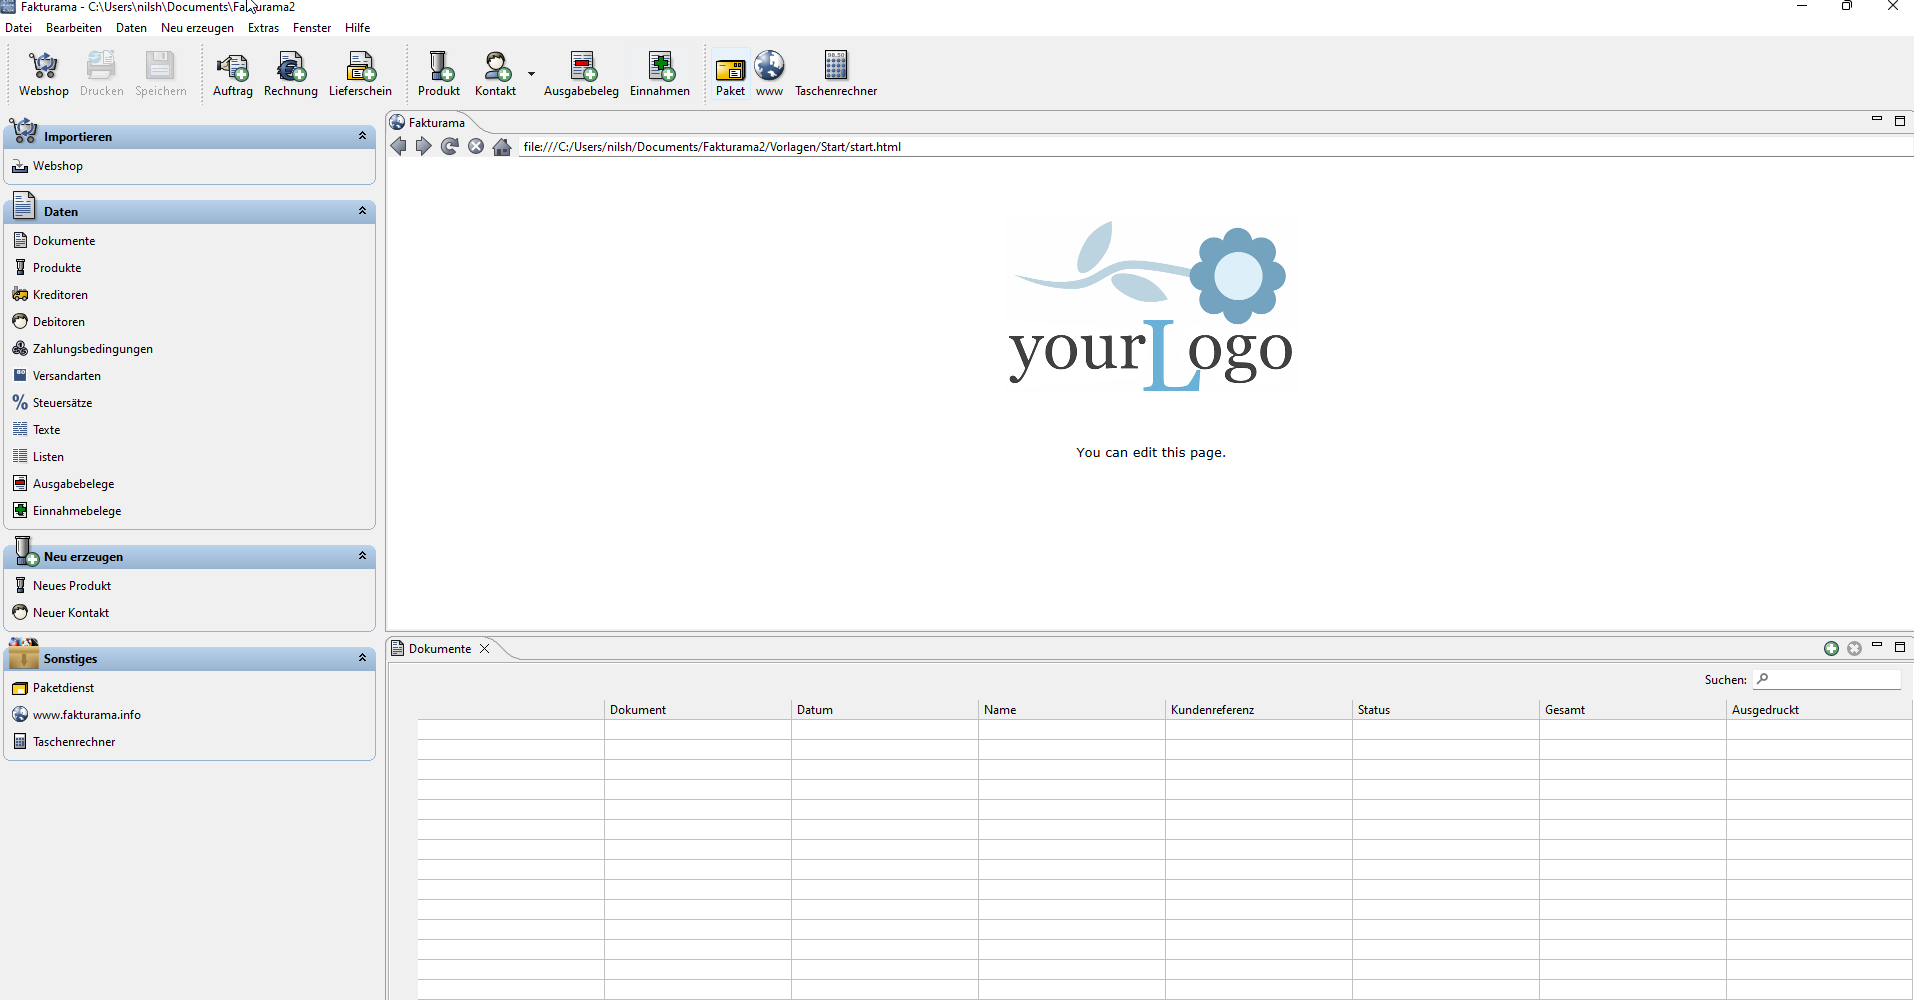The width and height of the screenshot is (1914, 1000).
Task: Add a new Produkt via toolbar
Action: (x=439, y=74)
